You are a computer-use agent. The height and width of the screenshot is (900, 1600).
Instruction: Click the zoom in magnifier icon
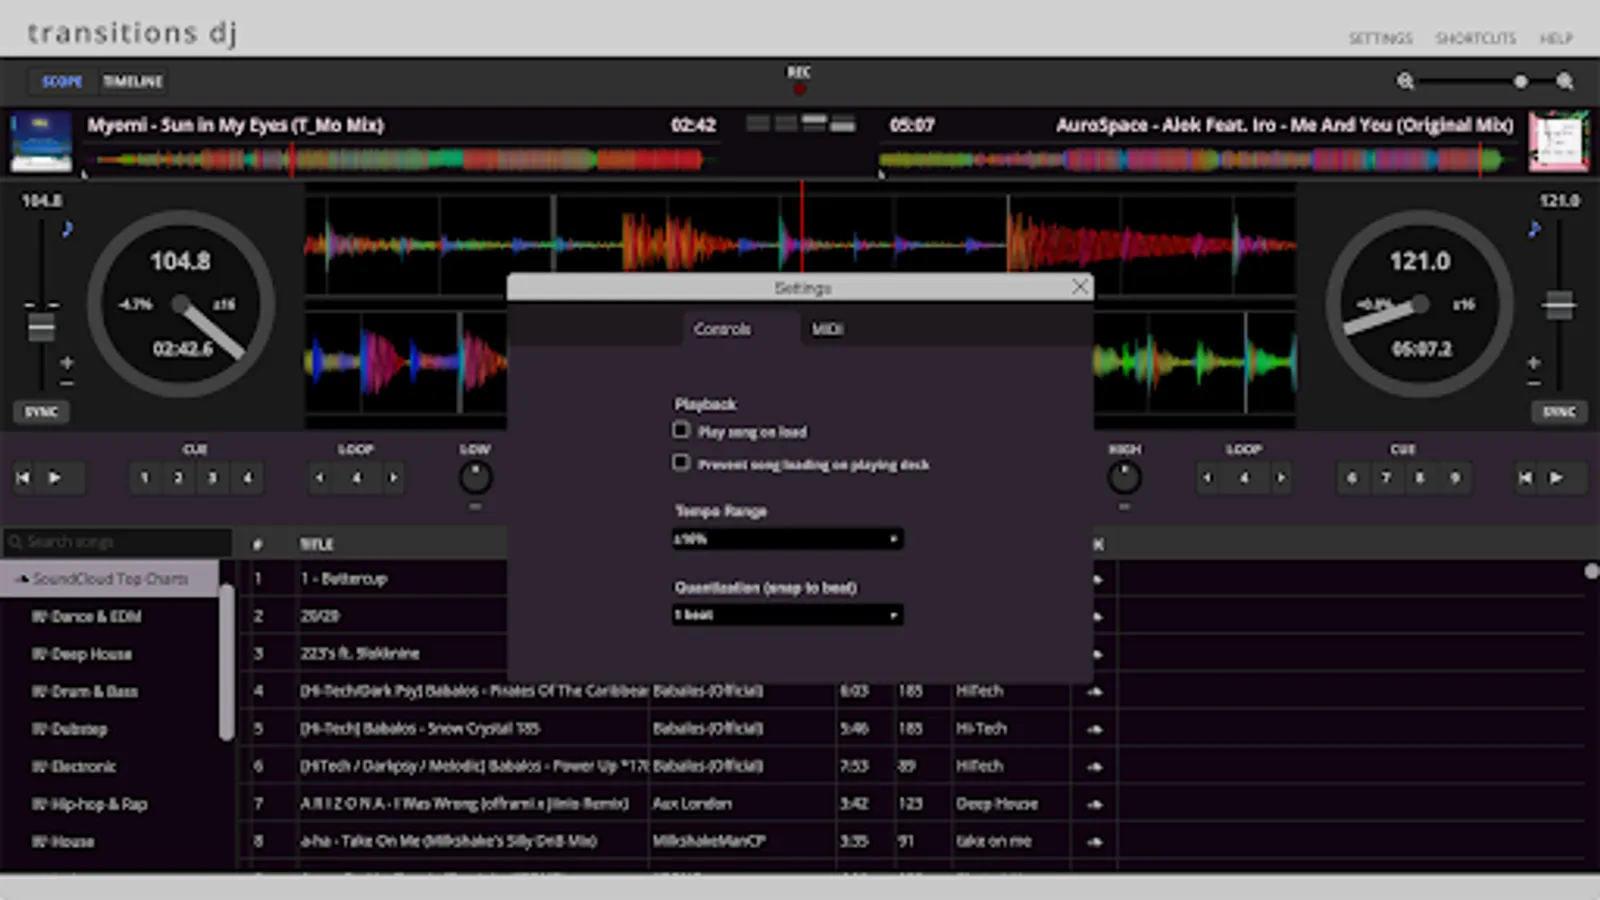[1565, 81]
